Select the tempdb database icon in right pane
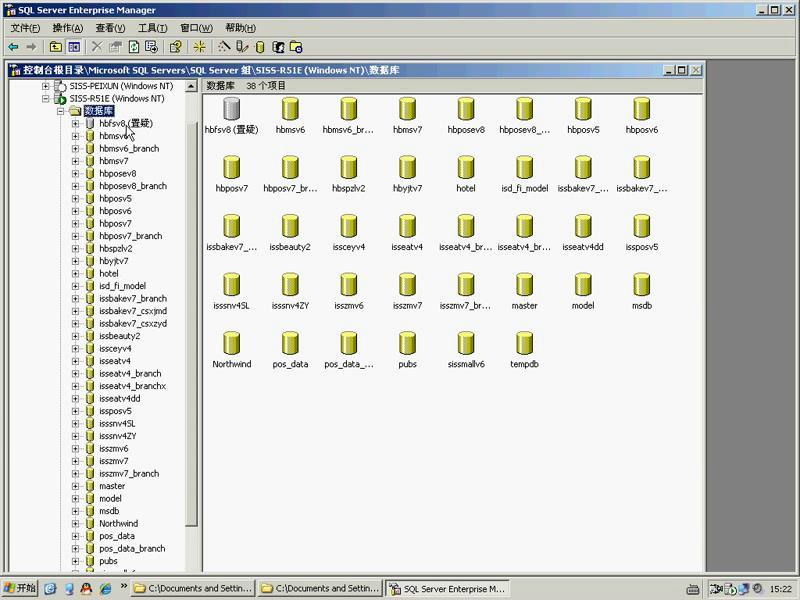Image resolution: width=800 pixels, height=600 pixels. [524, 343]
